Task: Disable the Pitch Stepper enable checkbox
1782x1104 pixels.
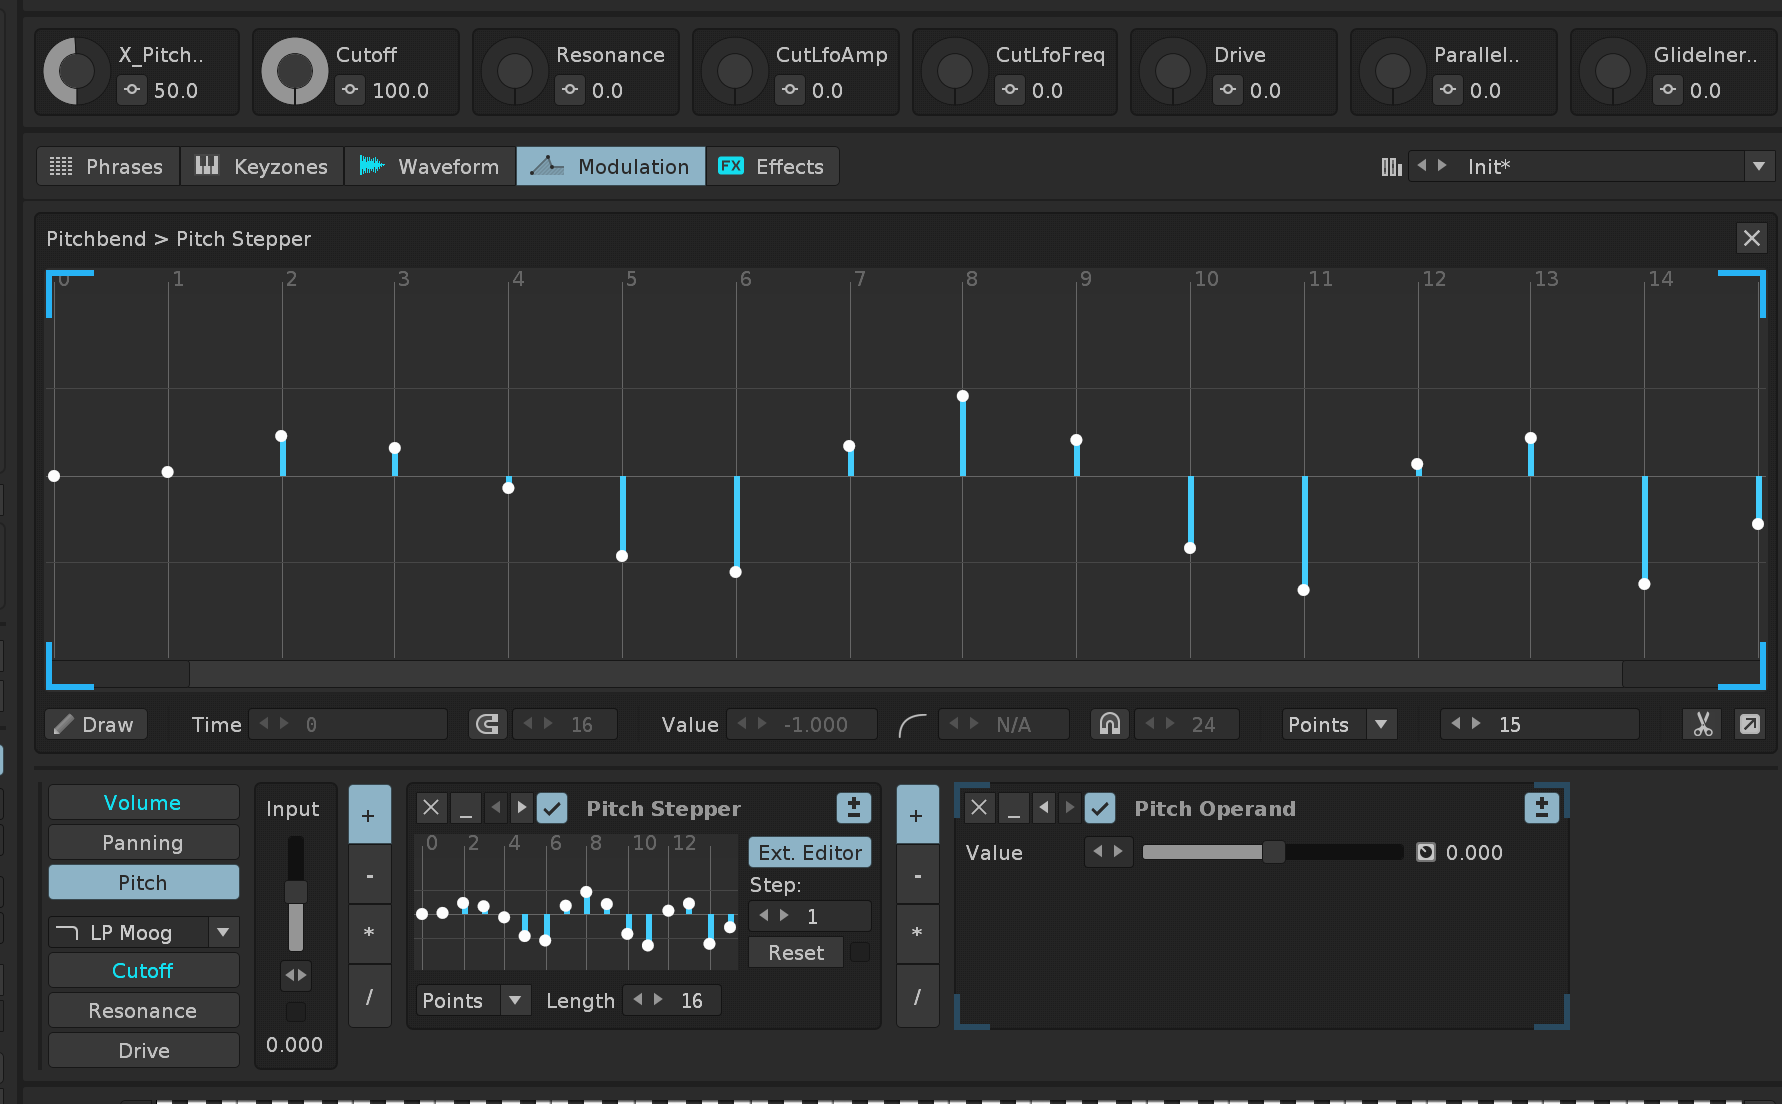Action: pyautogui.click(x=552, y=808)
